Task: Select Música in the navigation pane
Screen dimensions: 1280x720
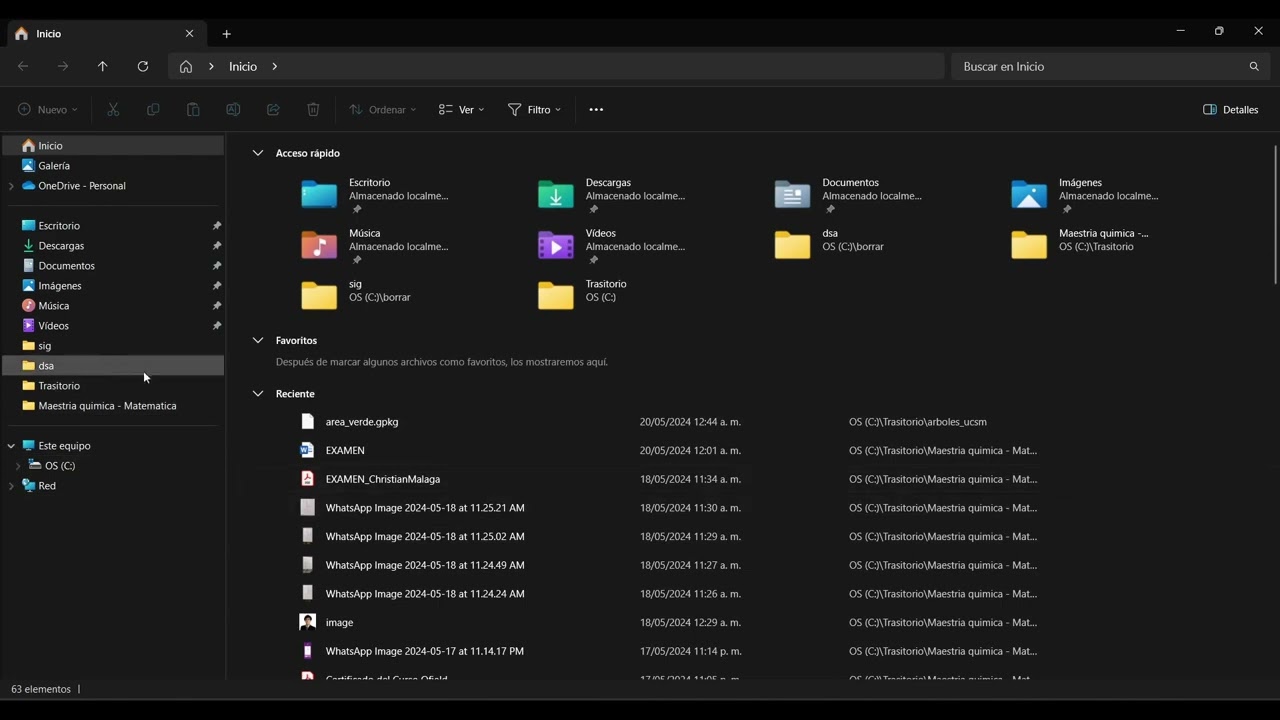Action: 113,306
